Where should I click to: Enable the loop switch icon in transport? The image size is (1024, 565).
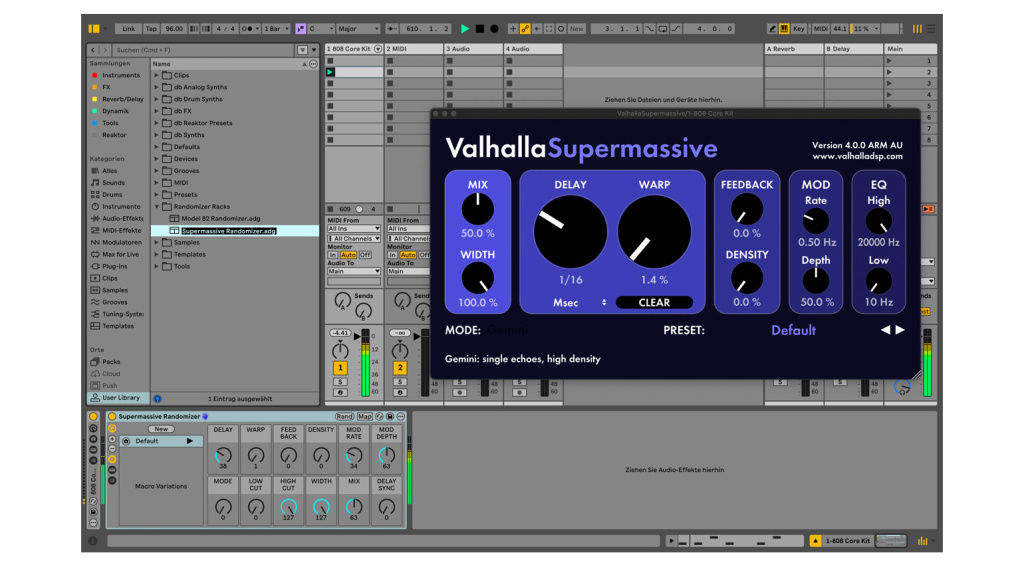tap(663, 29)
